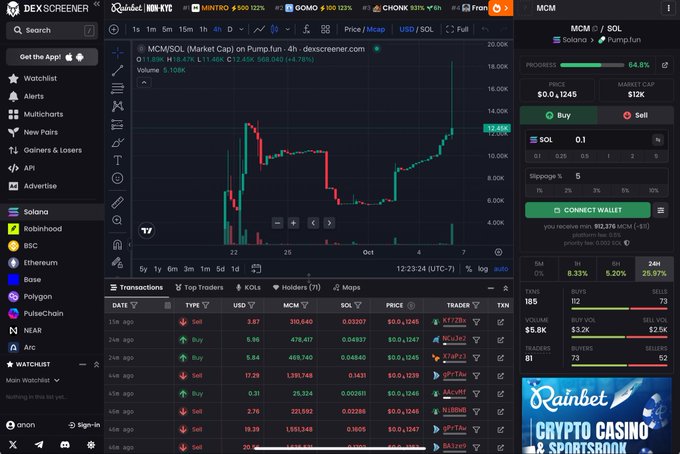Open TYPE column filter

(x=206, y=305)
